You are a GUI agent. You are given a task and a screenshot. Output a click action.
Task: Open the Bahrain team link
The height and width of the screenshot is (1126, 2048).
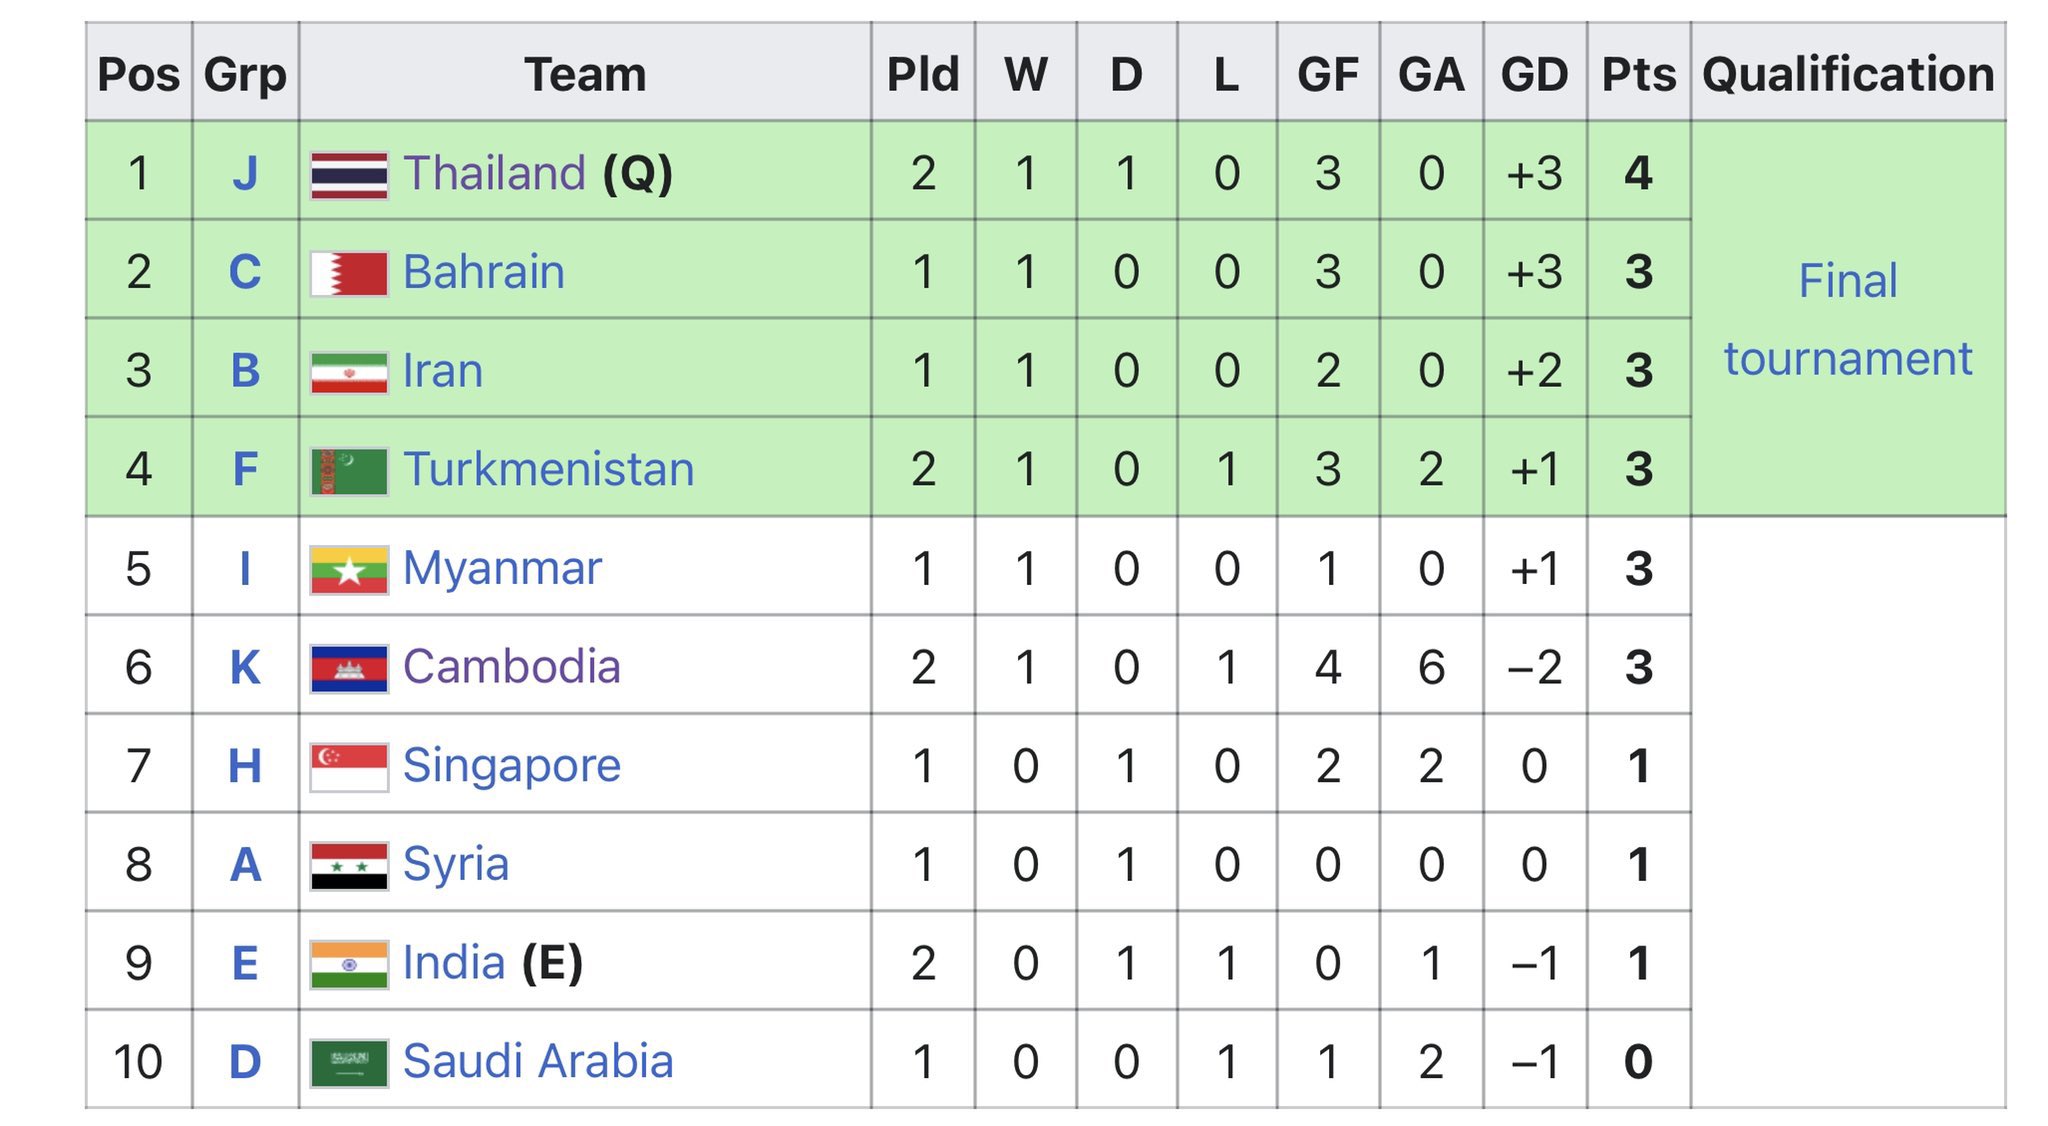point(484,272)
